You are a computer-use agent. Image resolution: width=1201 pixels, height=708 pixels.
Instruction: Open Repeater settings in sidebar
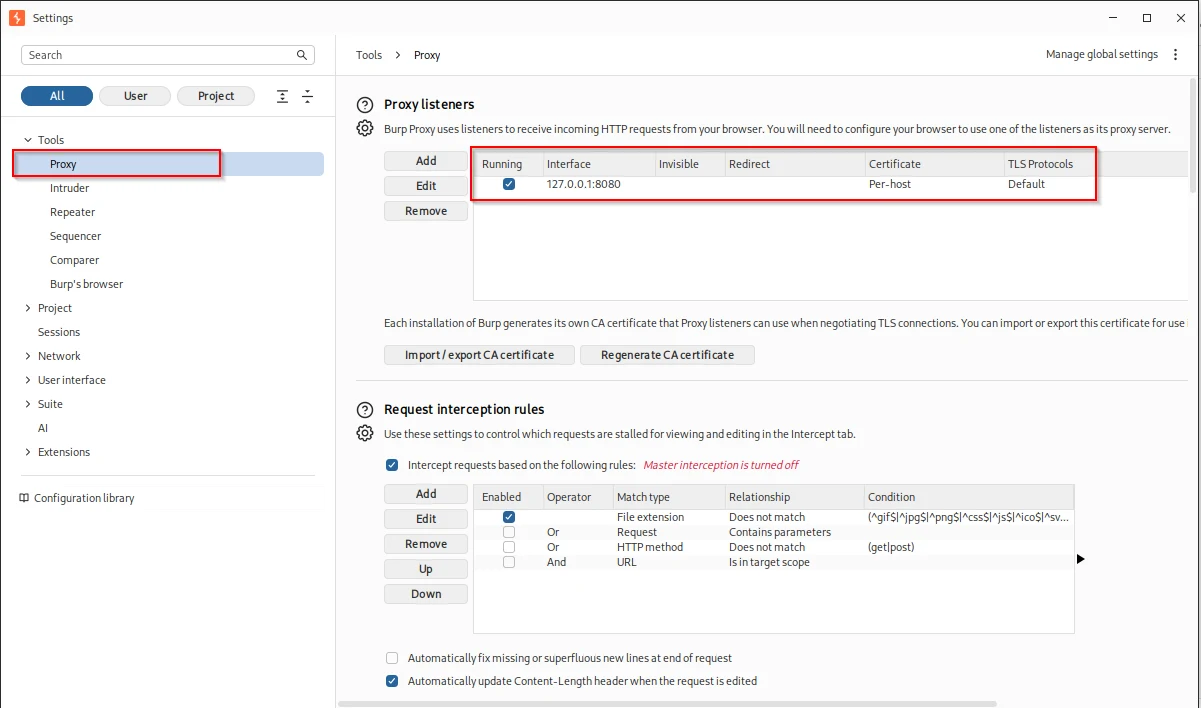click(73, 212)
